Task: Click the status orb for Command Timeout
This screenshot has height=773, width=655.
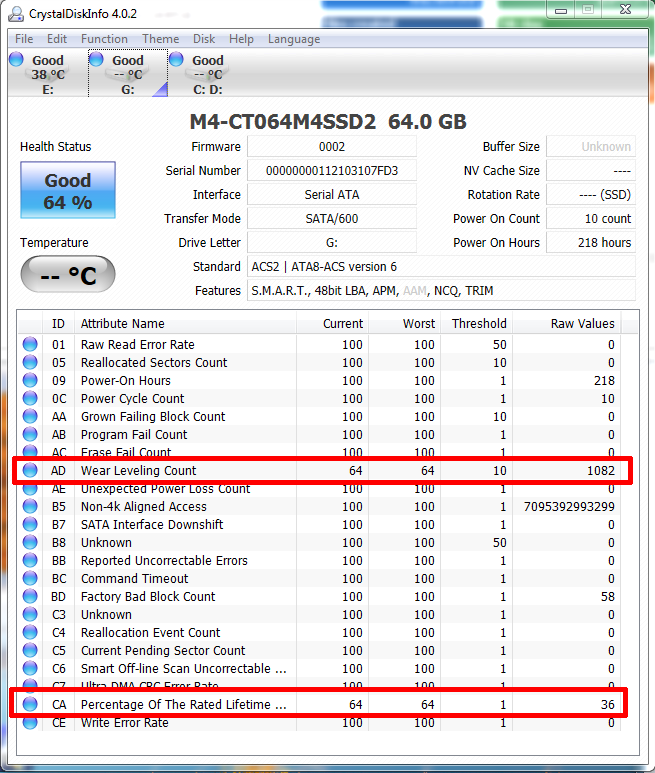Action: tap(30, 578)
